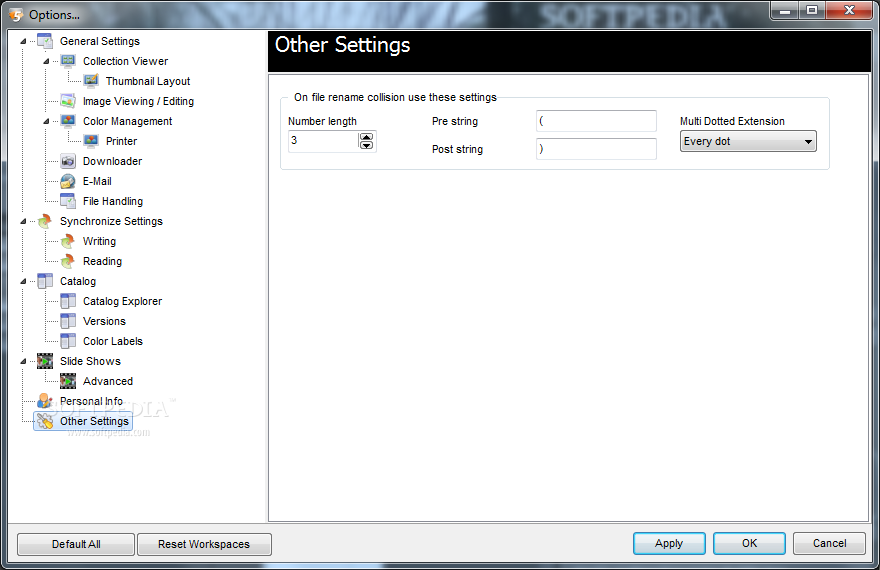The height and width of the screenshot is (570, 880).
Task: Select Catalog in the tree
Action: tap(78, 281)
